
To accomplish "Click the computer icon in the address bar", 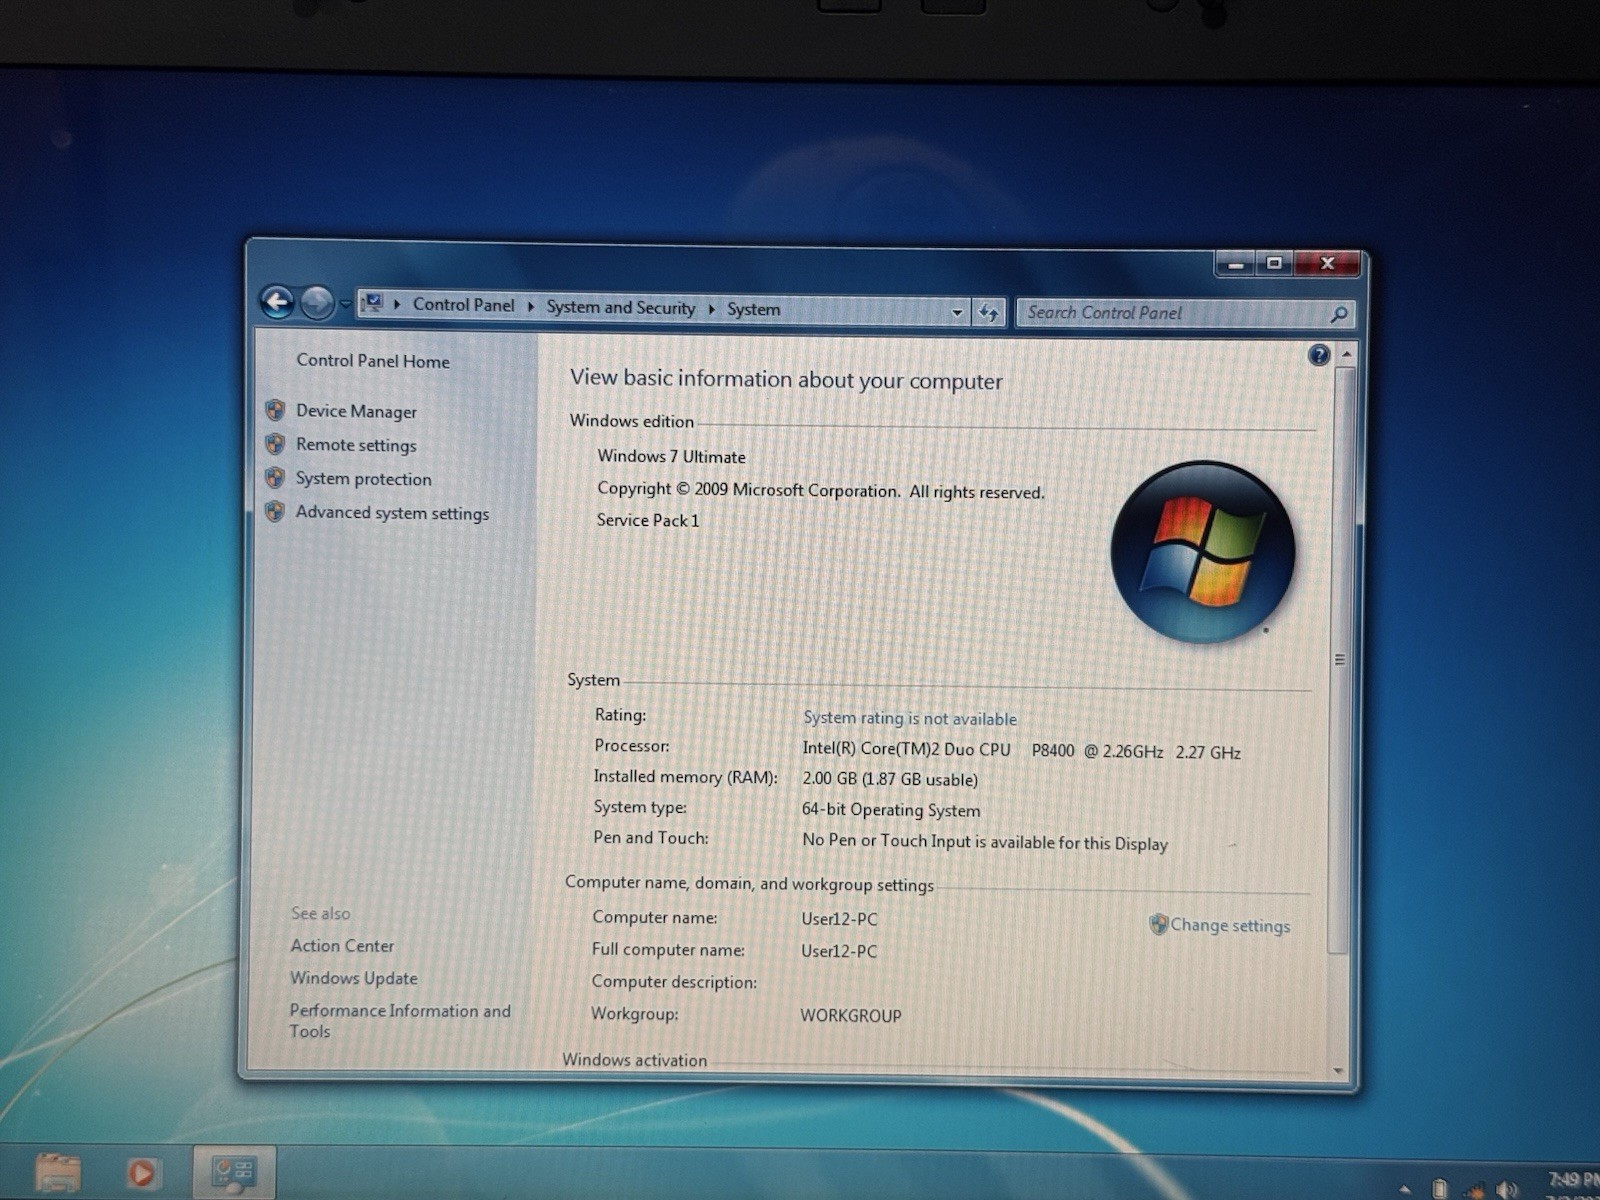I will click(373, 303).
